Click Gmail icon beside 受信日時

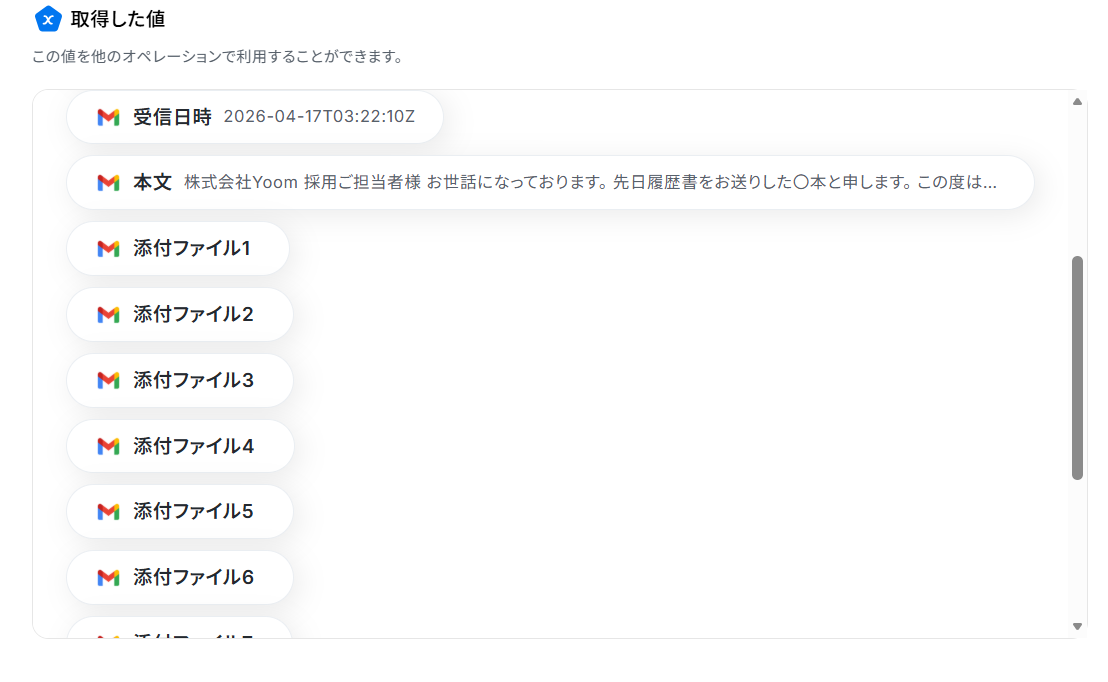(108, 117)
